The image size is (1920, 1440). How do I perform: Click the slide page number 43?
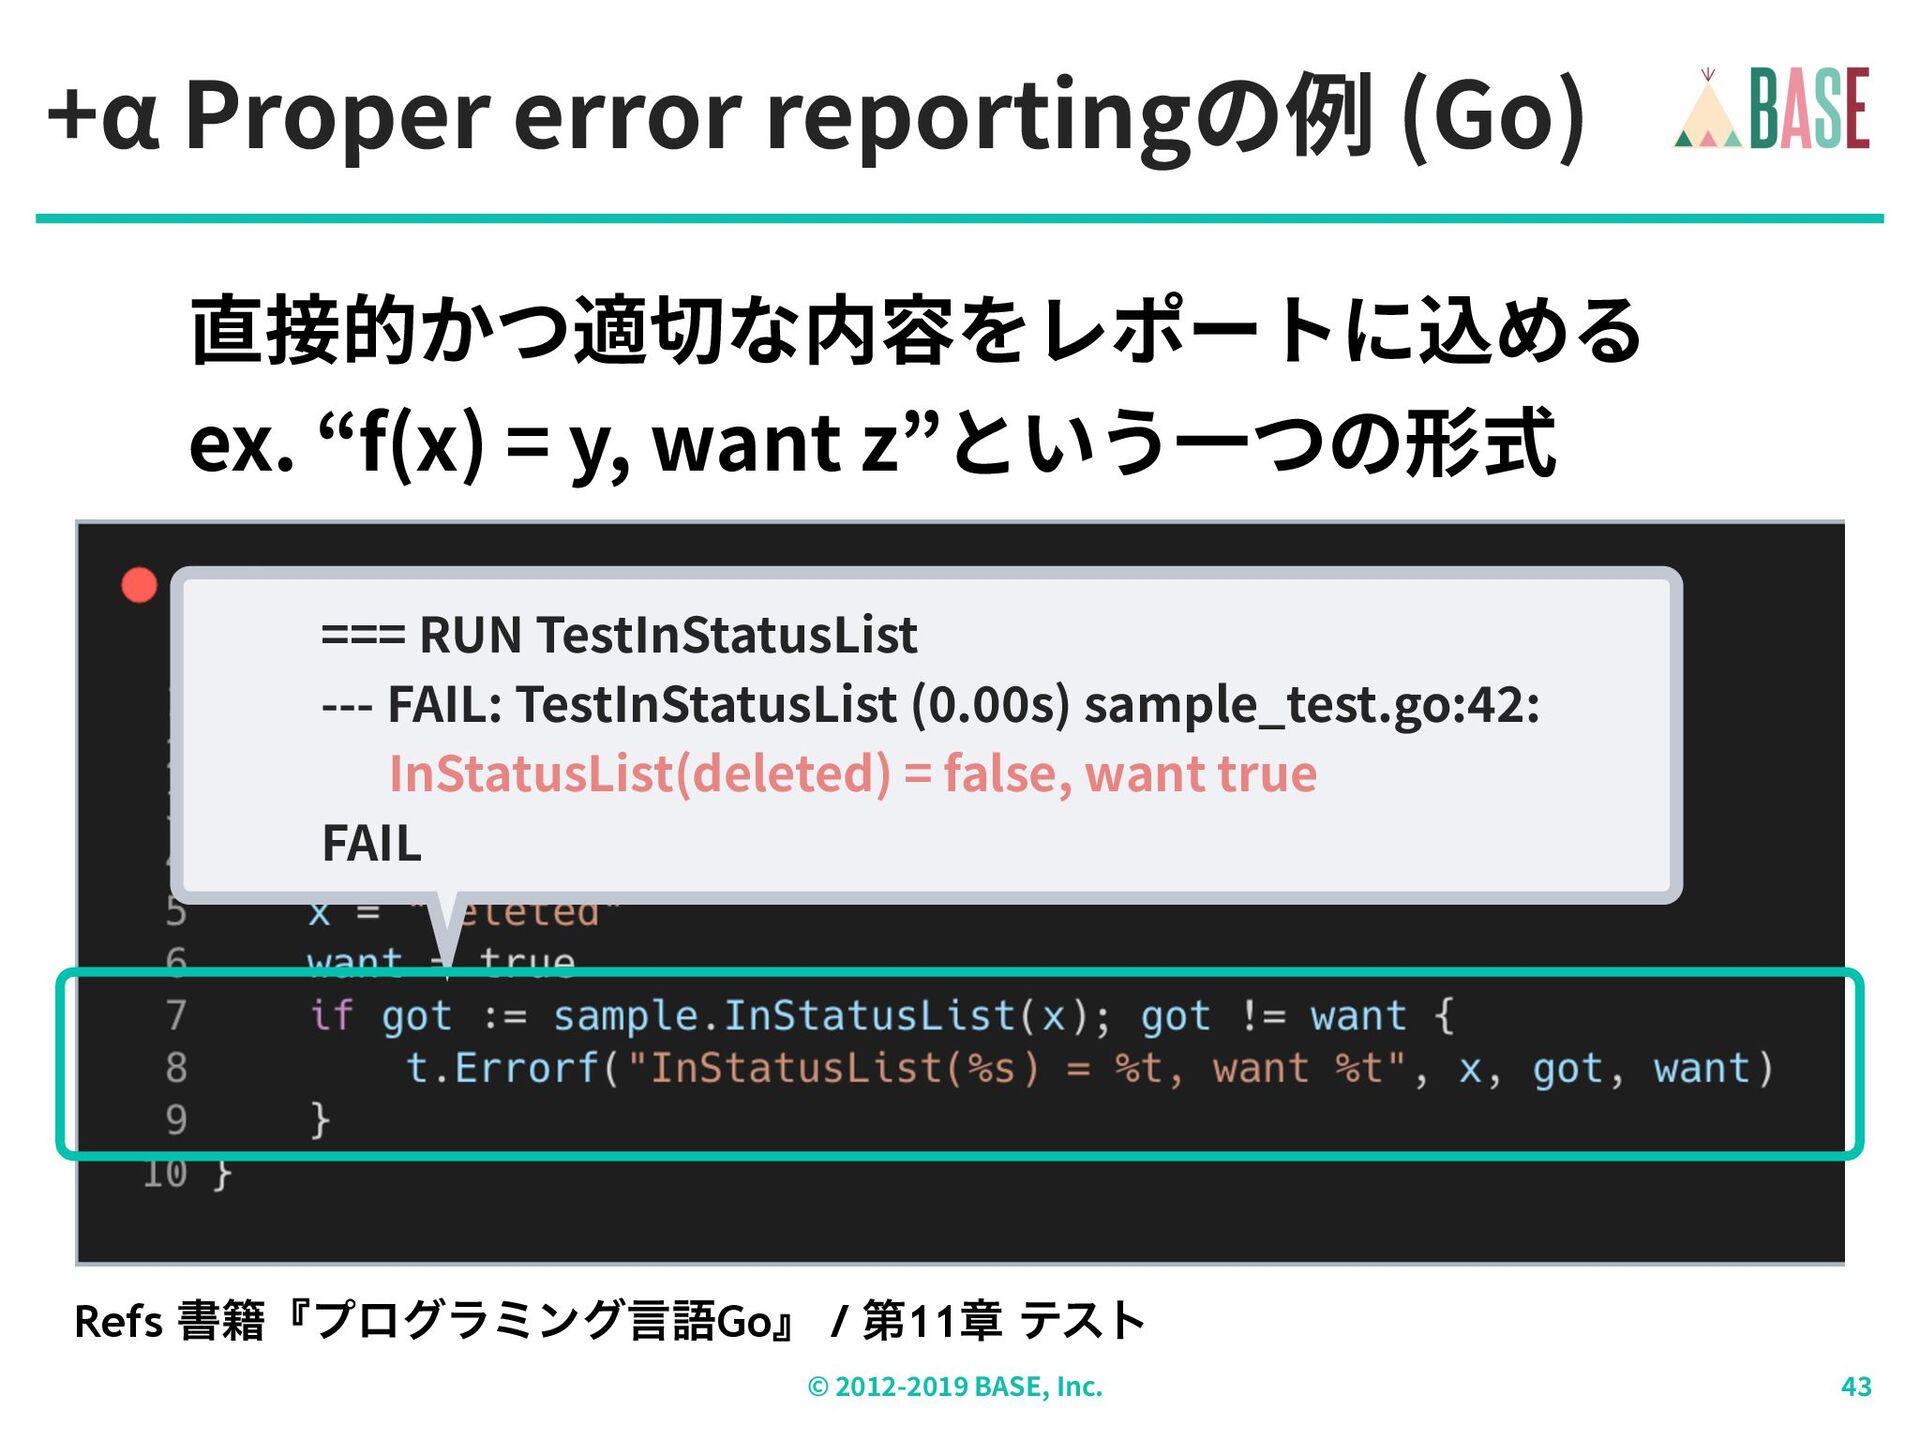1856,1386
